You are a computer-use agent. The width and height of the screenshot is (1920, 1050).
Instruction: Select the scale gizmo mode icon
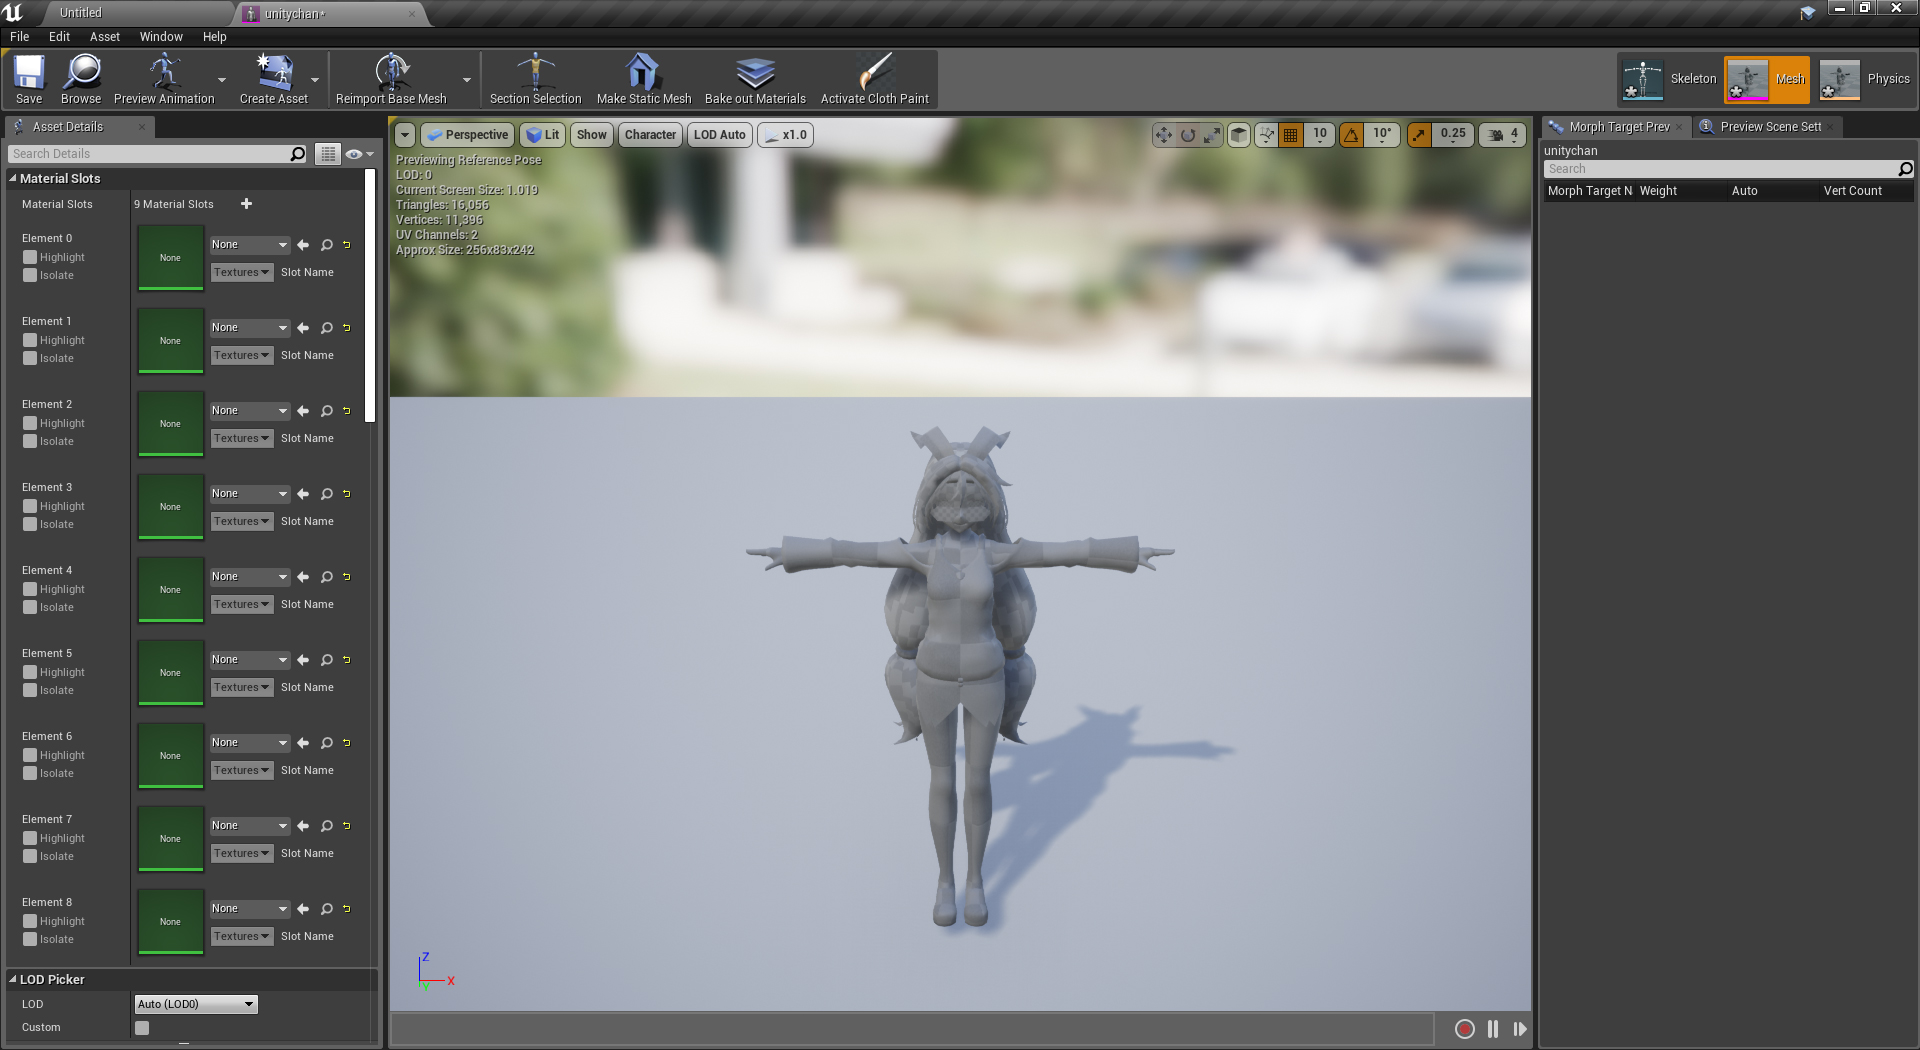(x=1211, y=135)
